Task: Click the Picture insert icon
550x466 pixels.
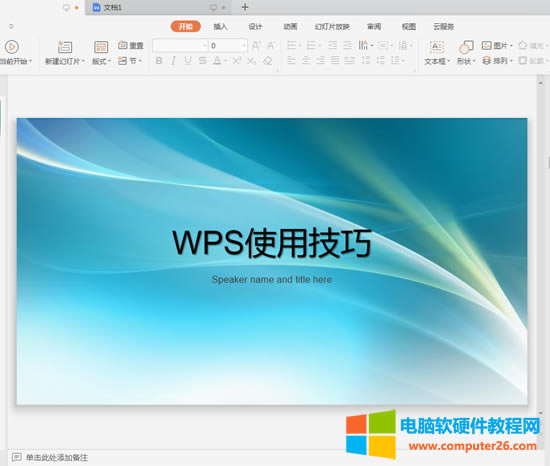Action: tap(487, 45)
